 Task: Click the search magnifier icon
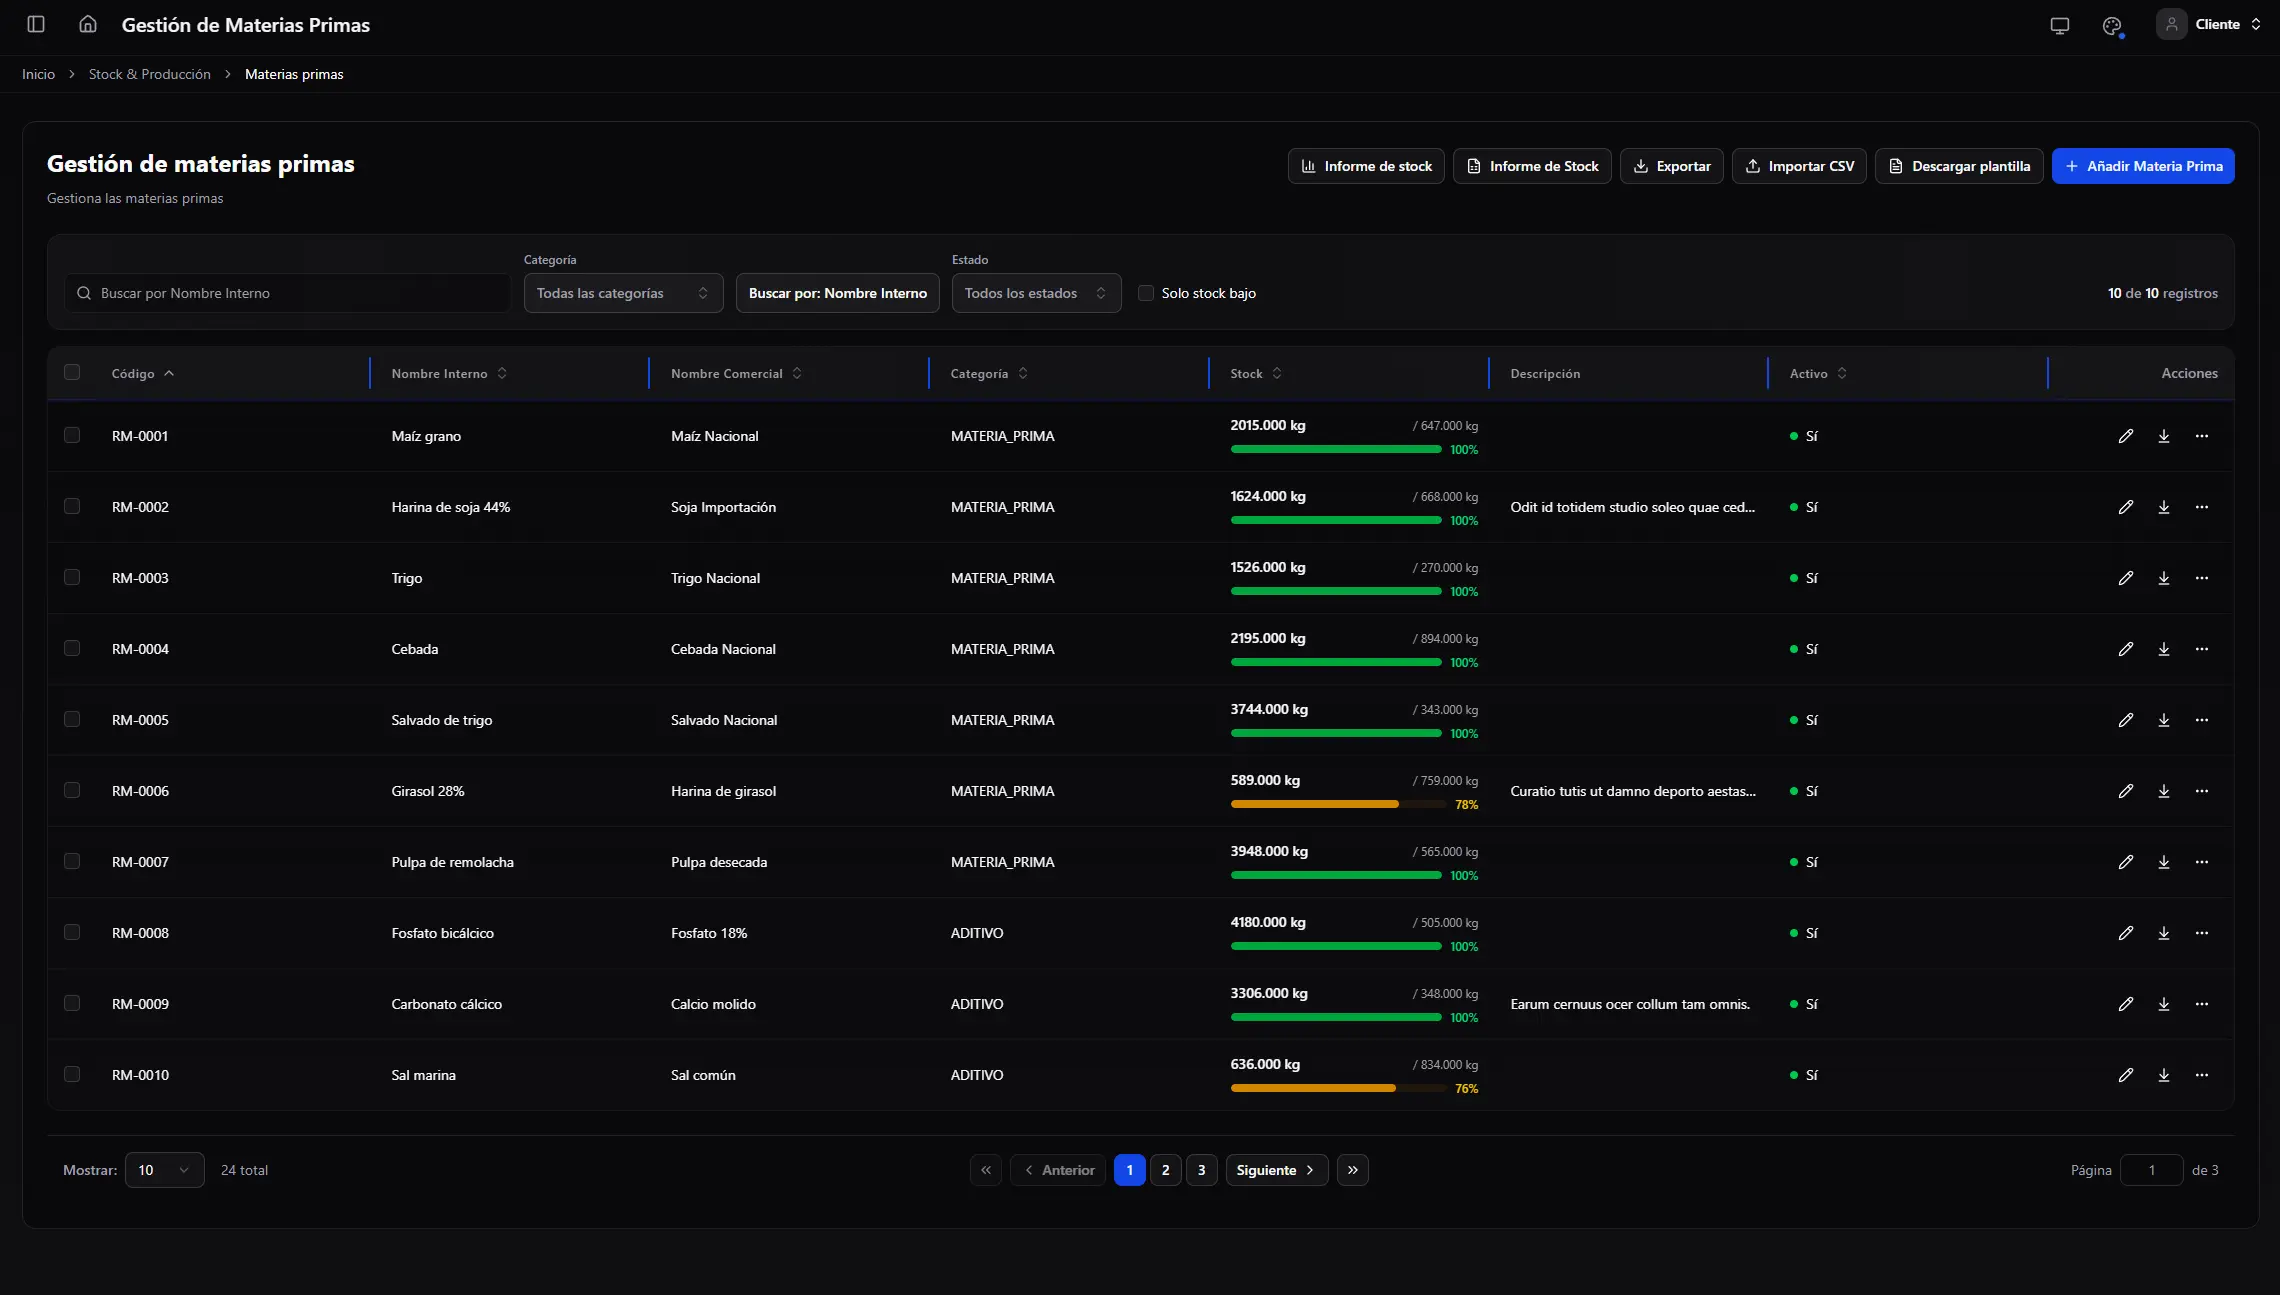[x=84, y=293]
